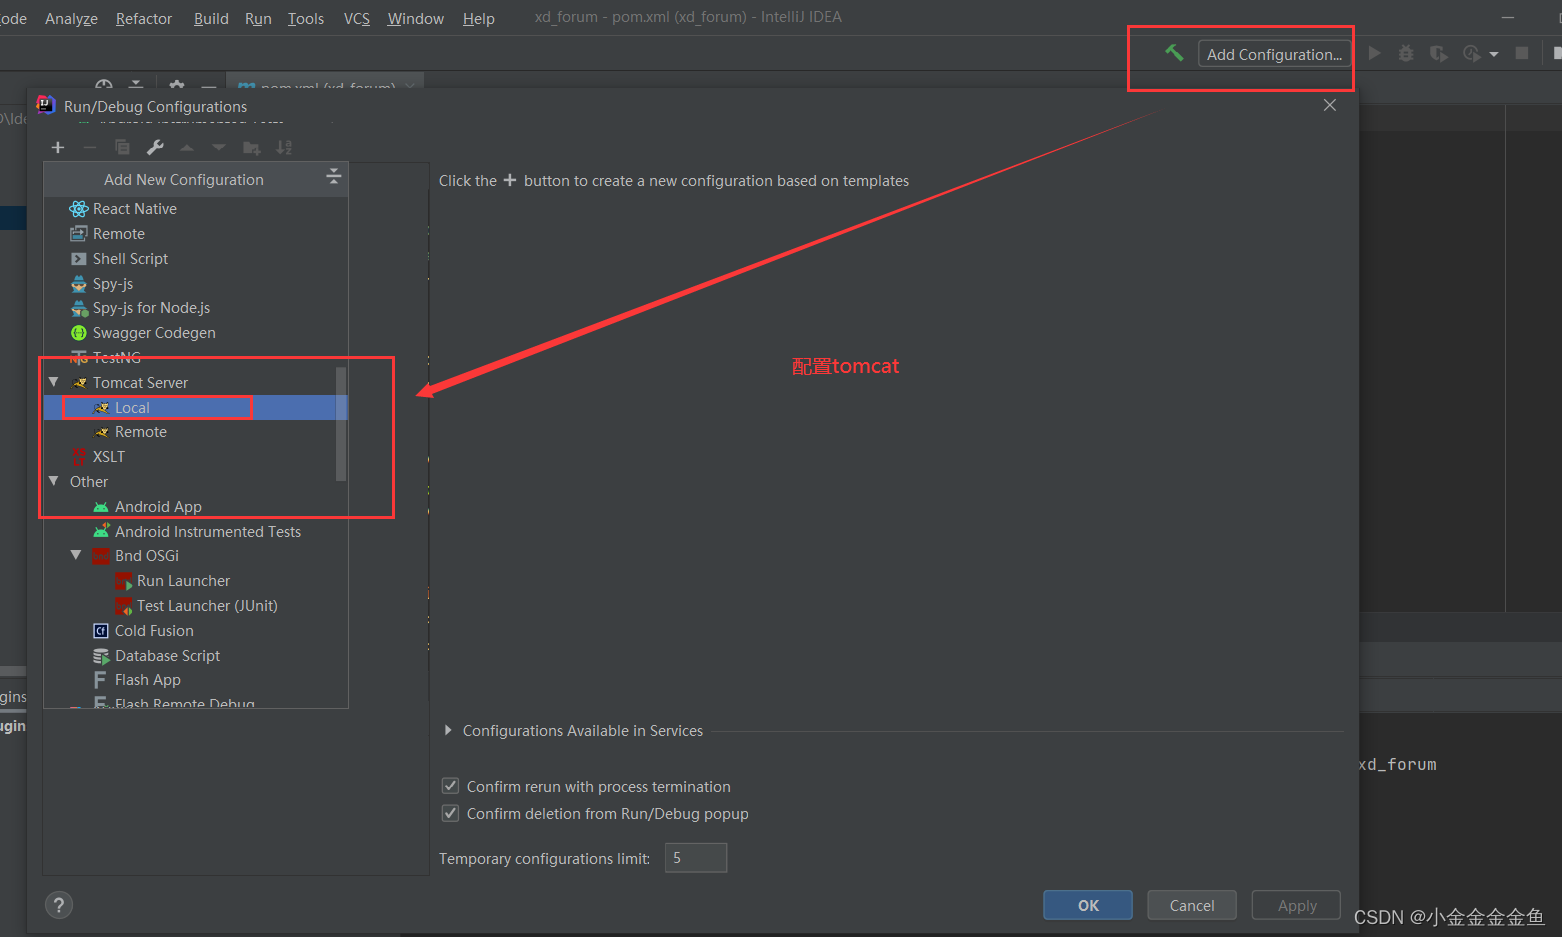Click the Android App robot icon
1562x937 pixels.
point(101,507)
